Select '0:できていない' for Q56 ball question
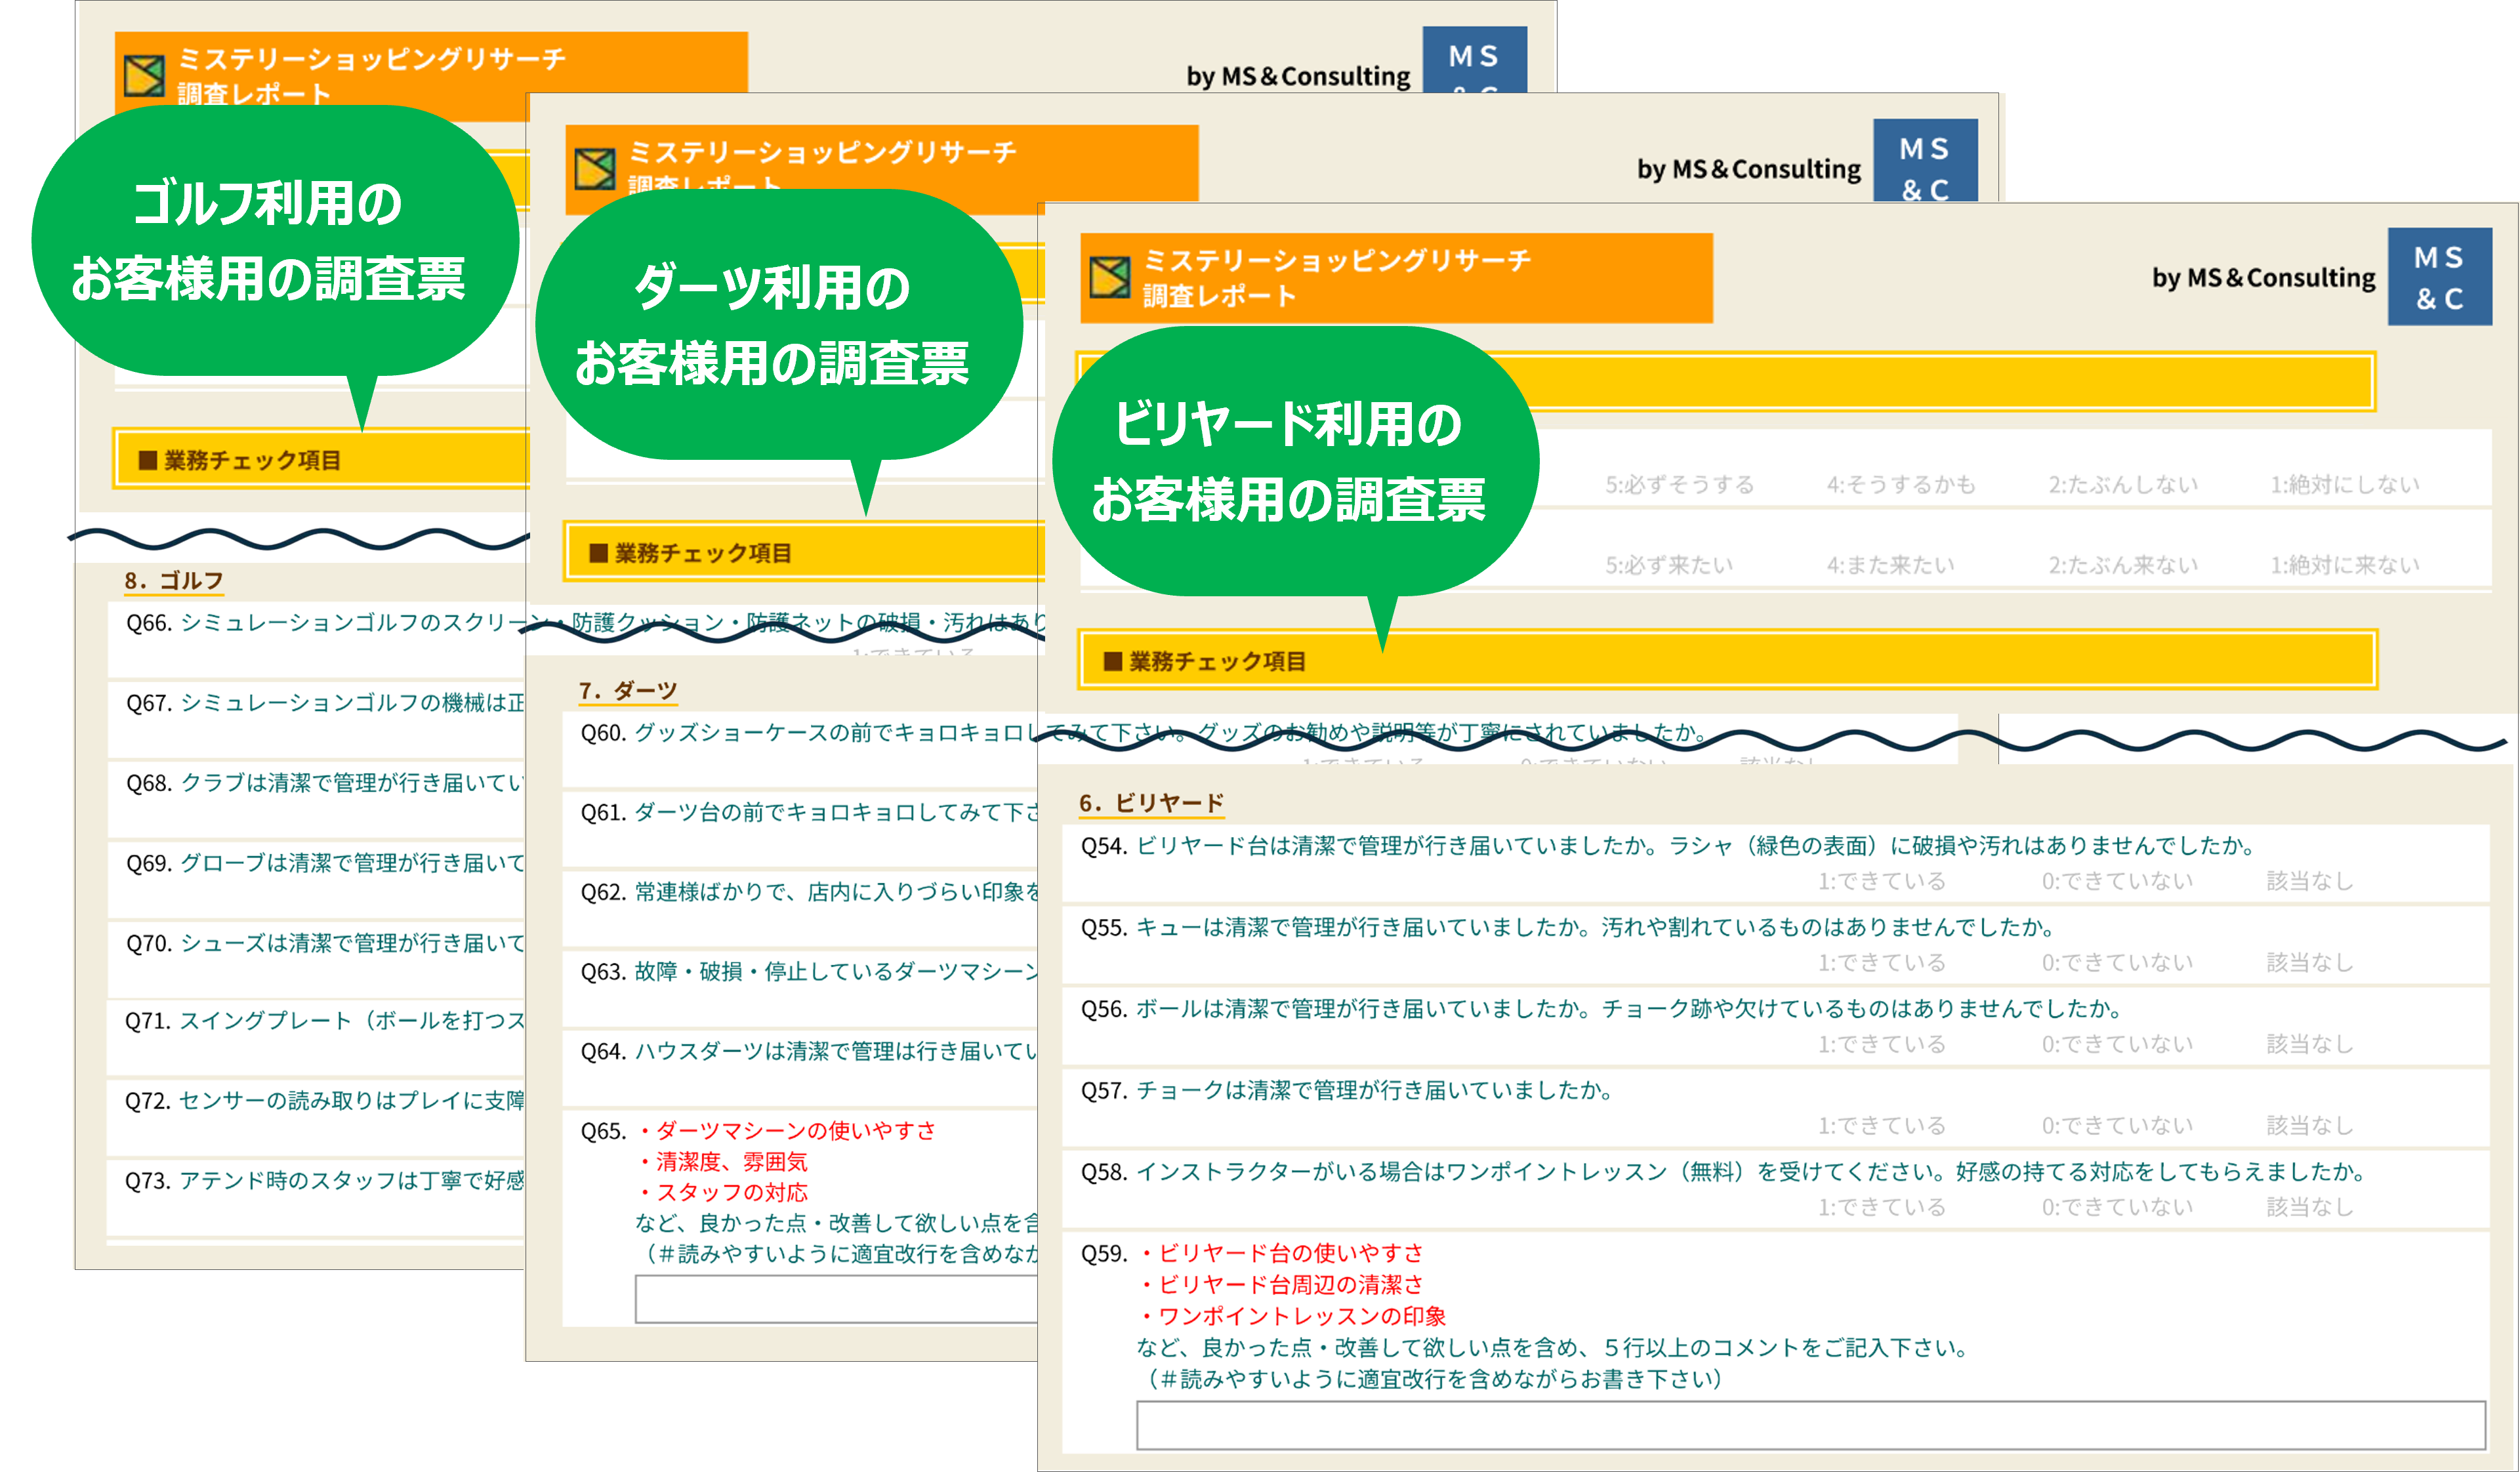The height and width of the screenshot is (1472, 2520). (2117, 1044)
